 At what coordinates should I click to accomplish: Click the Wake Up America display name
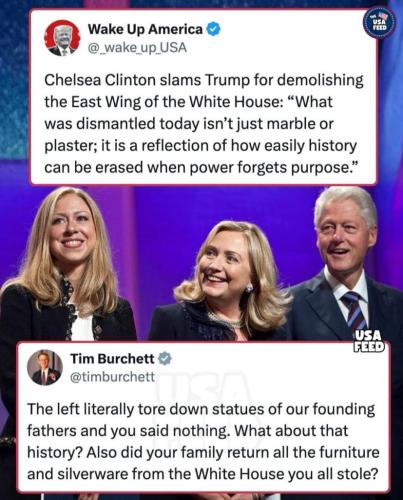click(x=145, y=29)
